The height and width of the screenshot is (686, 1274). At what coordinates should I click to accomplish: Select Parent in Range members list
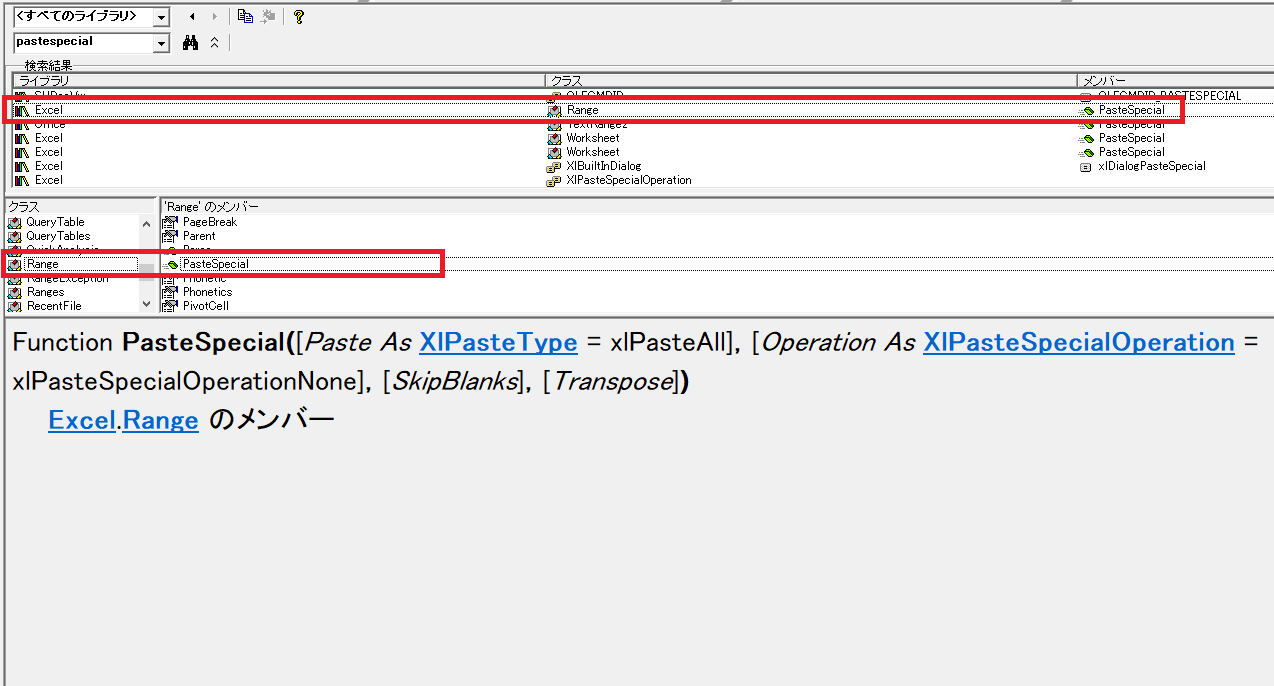[198, 236]
